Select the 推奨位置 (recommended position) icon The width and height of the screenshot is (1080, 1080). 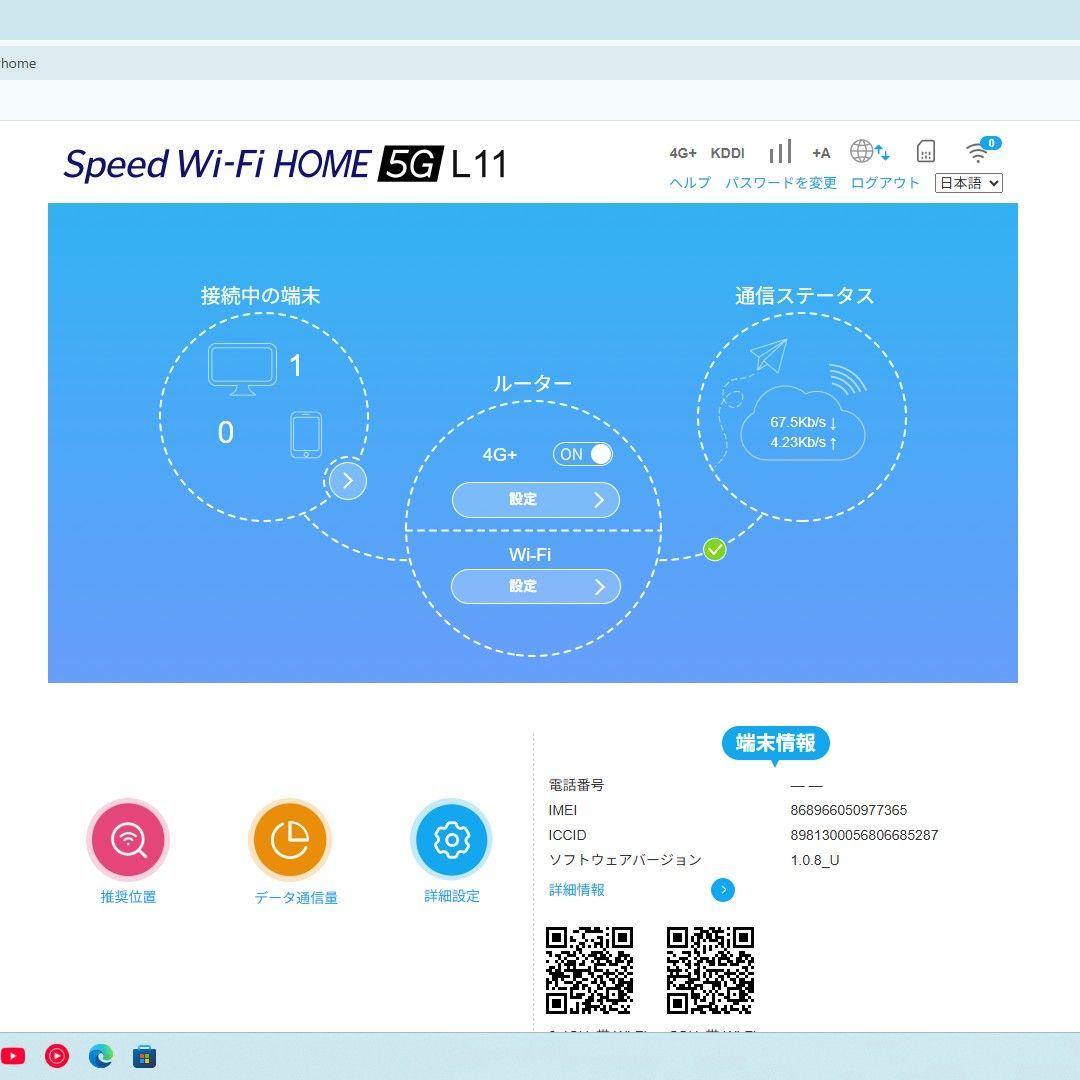(x=128, y=840)
